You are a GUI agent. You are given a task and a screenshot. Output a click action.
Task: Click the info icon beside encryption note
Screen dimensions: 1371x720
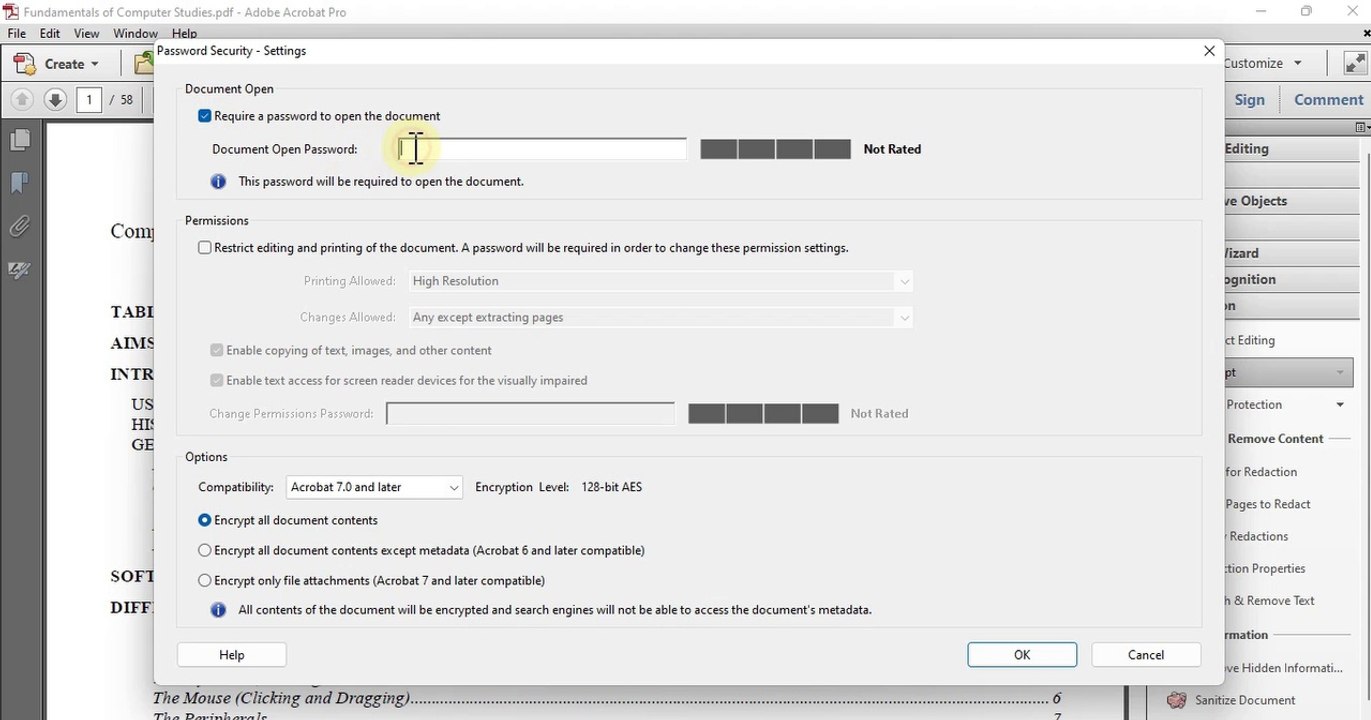(x=218, y=609)
